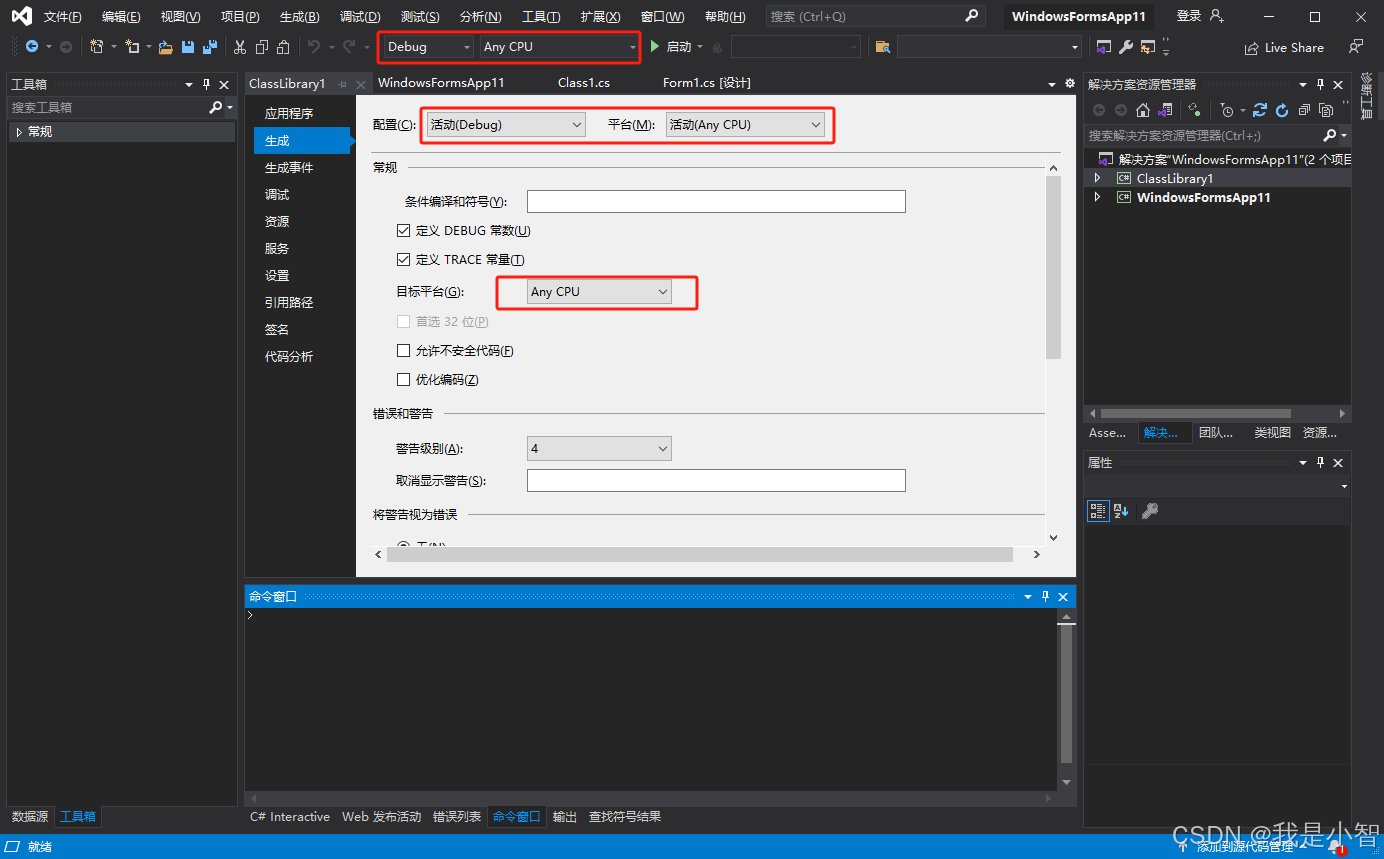Select the 输出 bottom tab

coord(565,817)
